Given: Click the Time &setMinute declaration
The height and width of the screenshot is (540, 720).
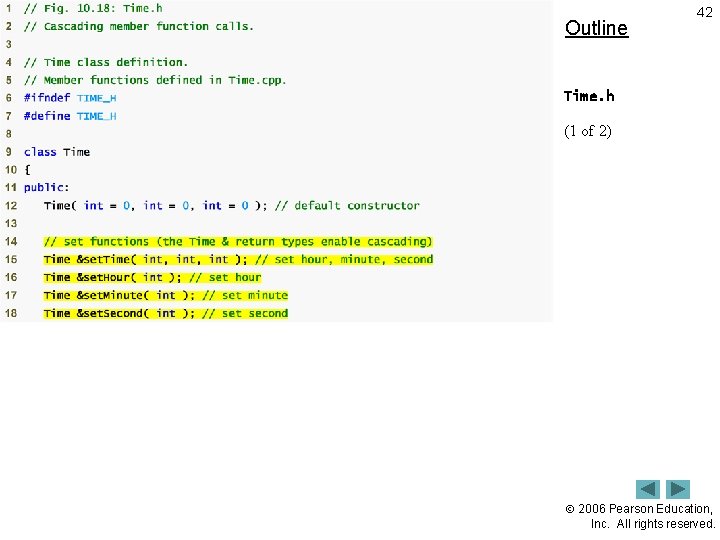Looking at the screenshot, I should (x=166, y=295).
